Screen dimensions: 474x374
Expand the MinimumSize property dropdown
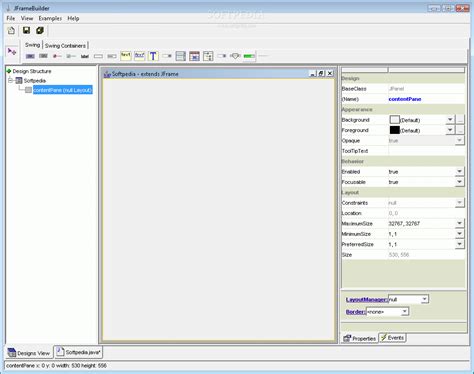(459, 233)
